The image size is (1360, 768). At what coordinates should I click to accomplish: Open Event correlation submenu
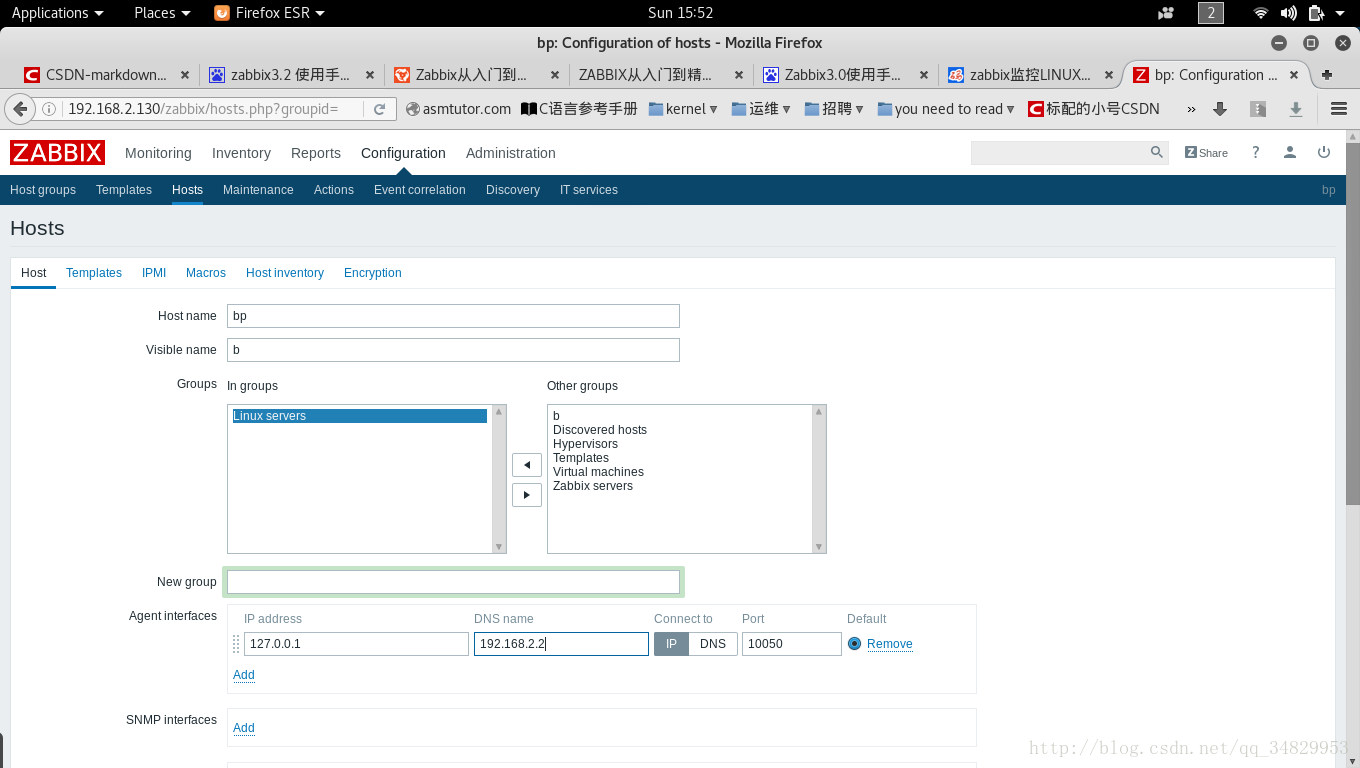coord(420,190)
